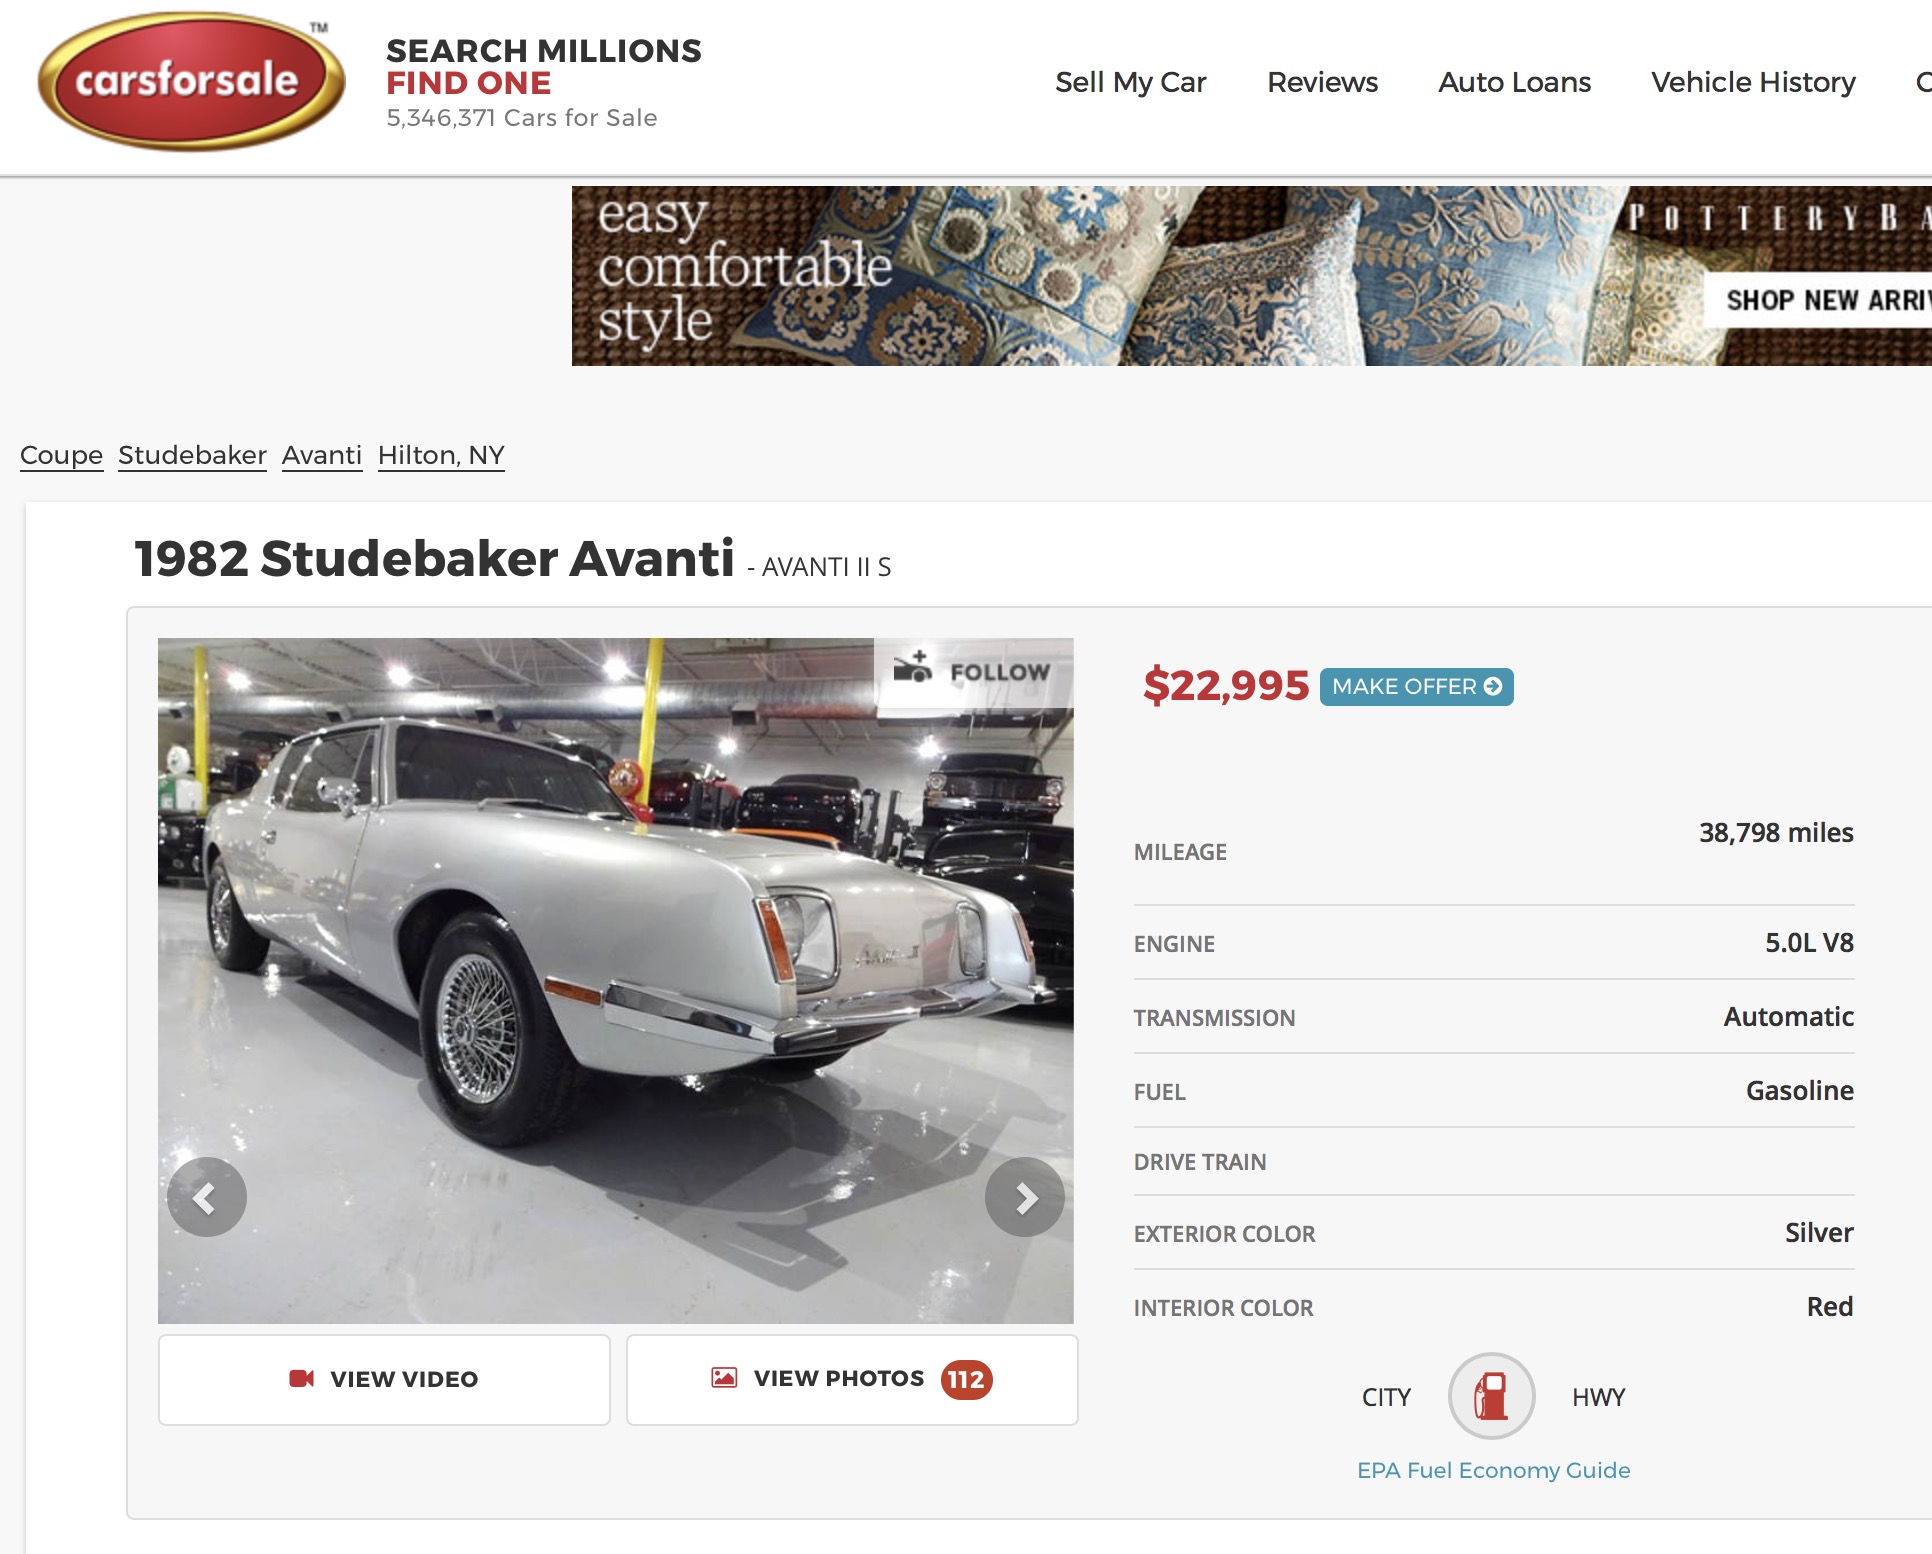Screen dimensions: 1932x1554
Task: Open the View Photos button
Action: pos(852,1379)
